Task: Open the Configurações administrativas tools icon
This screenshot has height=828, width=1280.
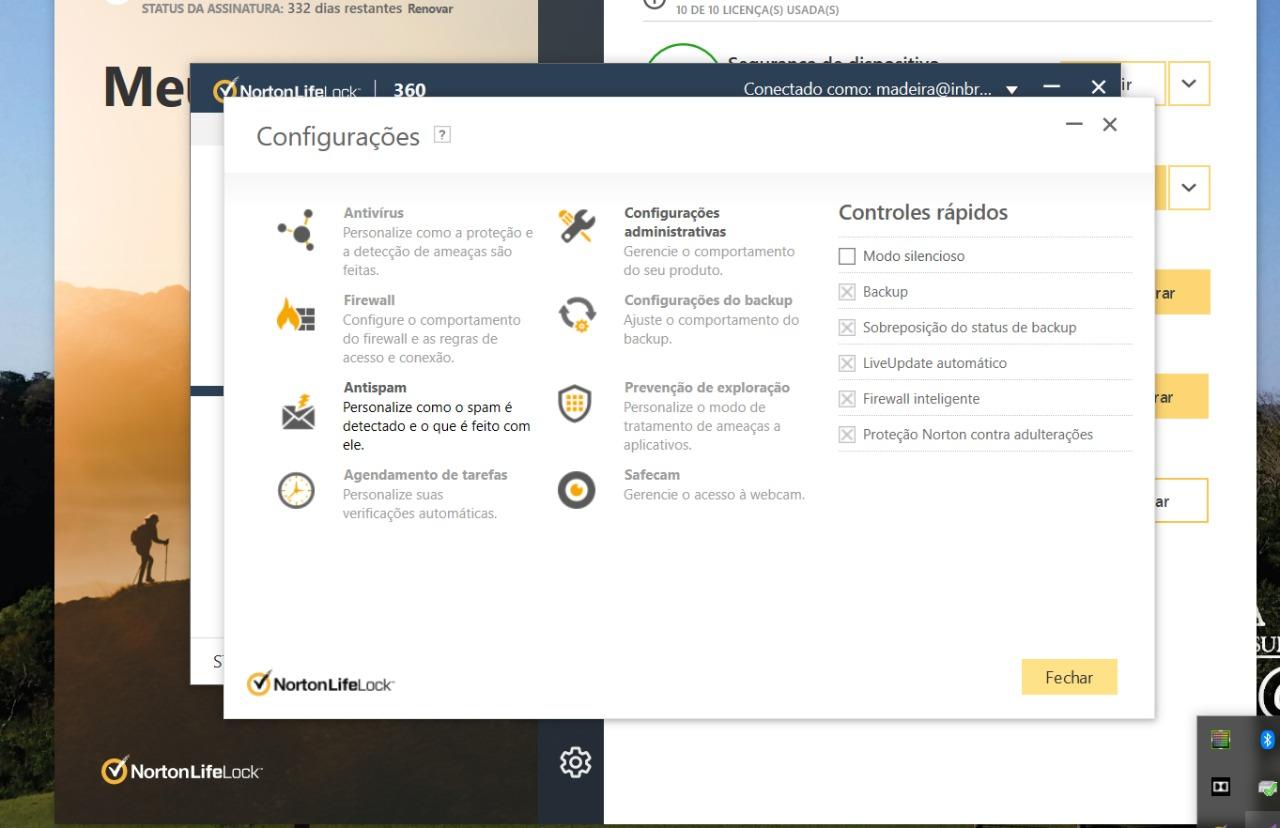Action: [x=577, y=227]
